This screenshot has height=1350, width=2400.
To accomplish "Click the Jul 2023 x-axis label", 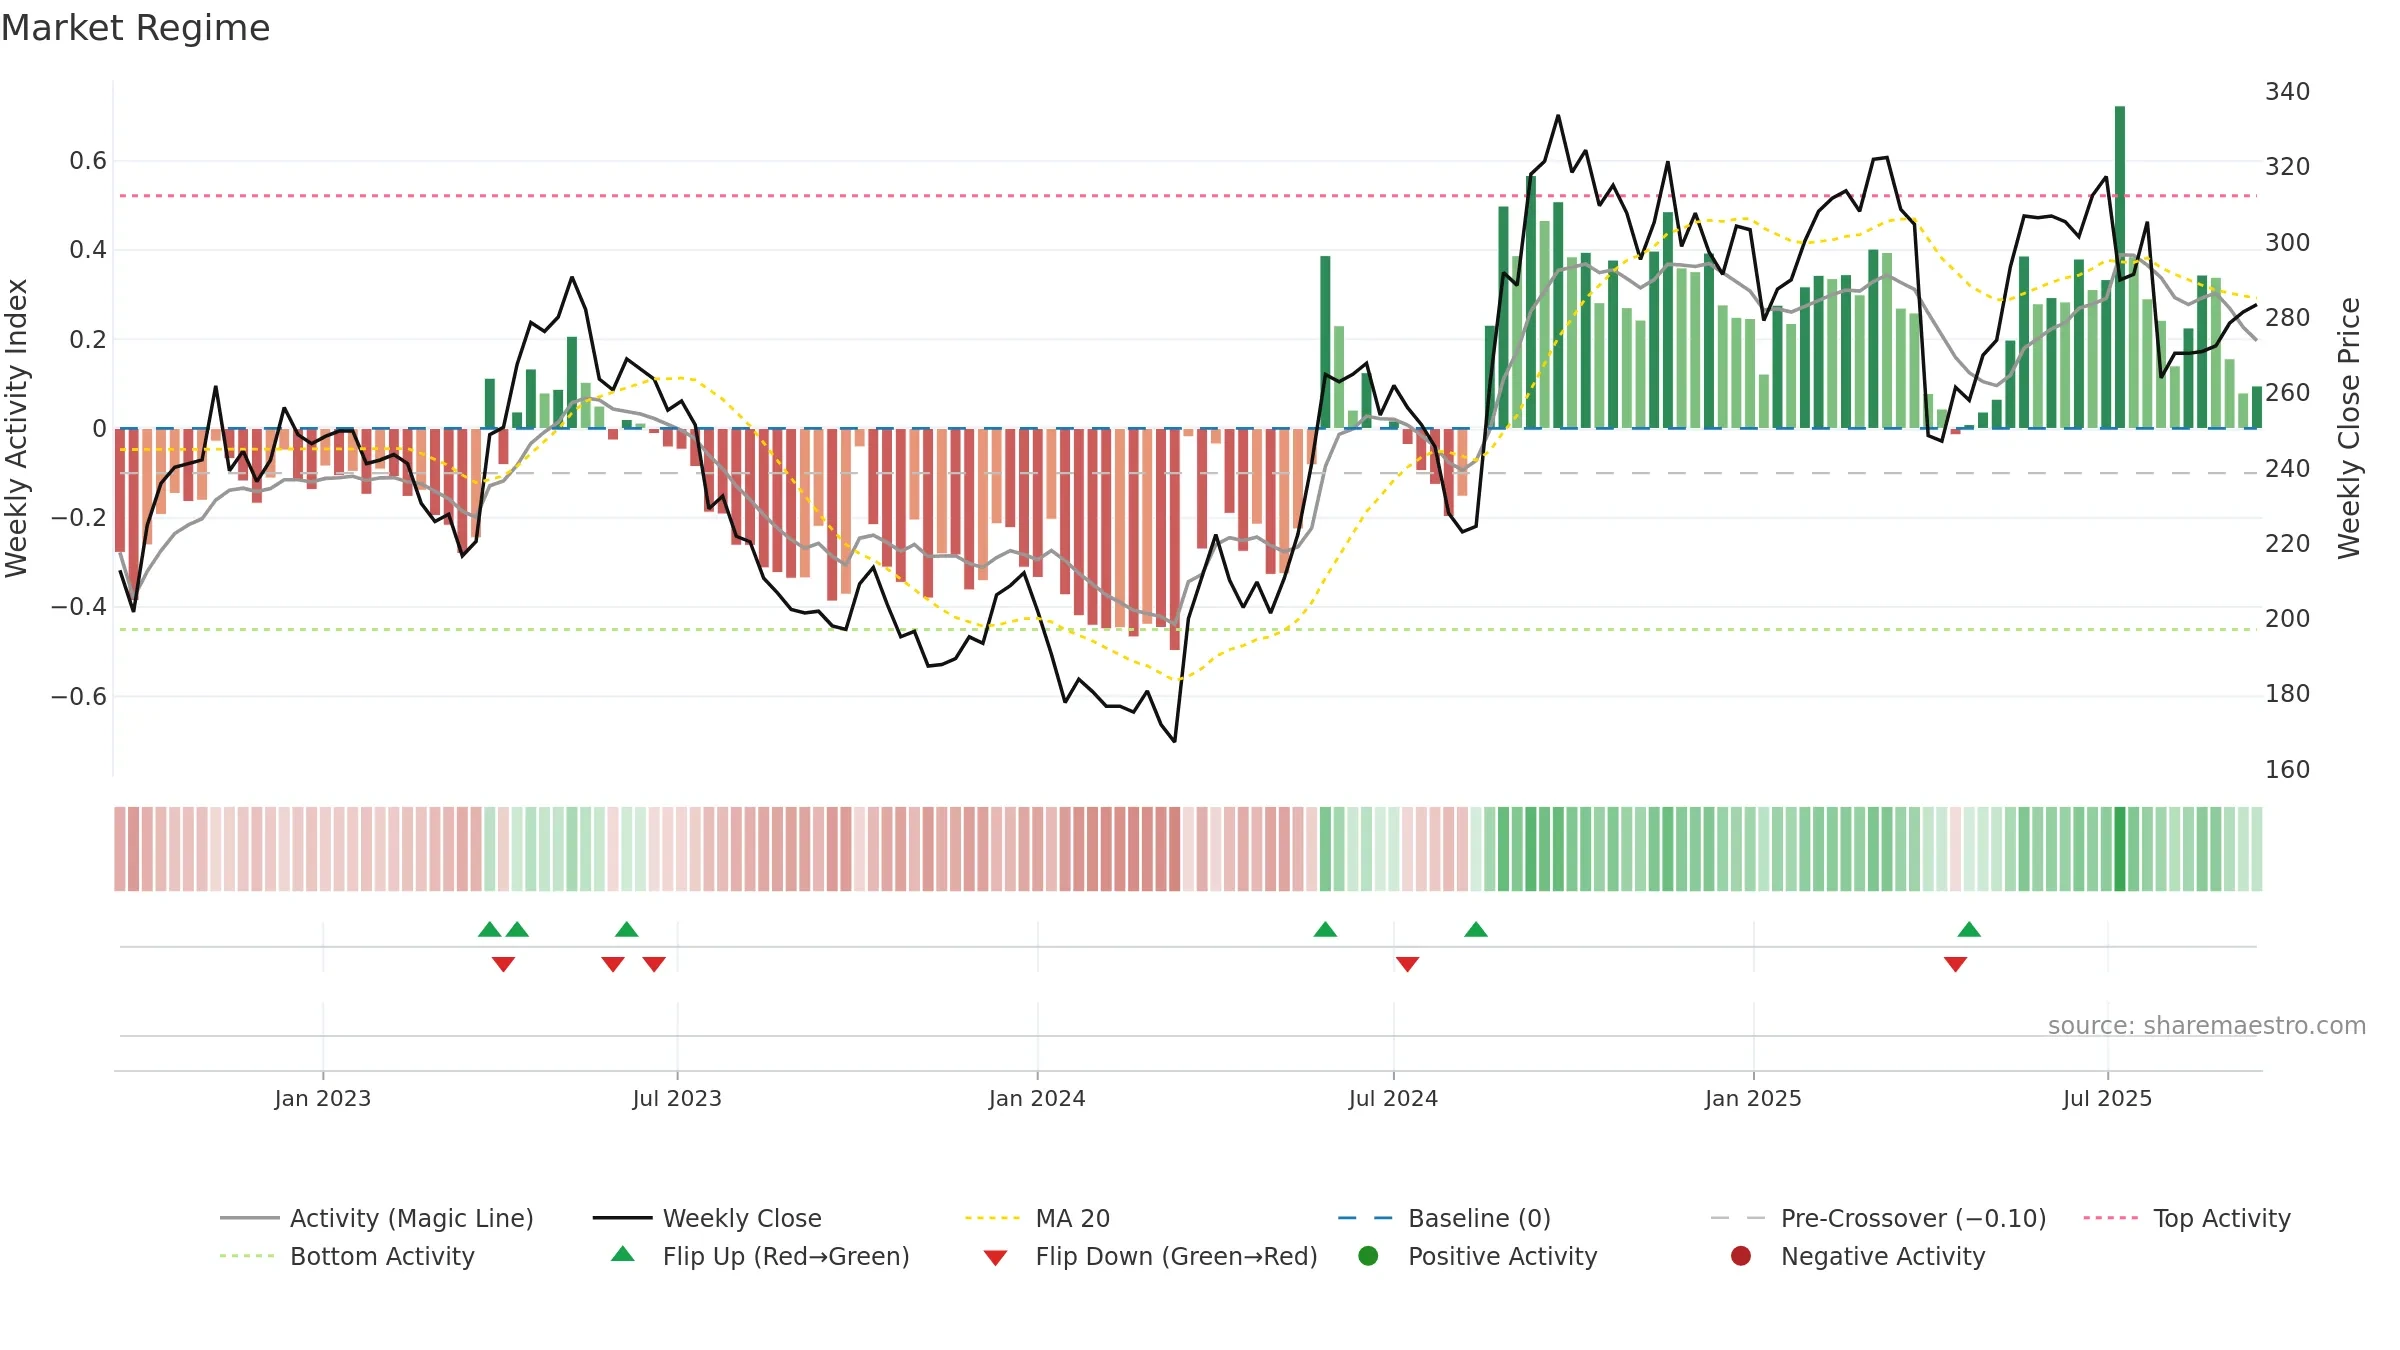I will pos(677,1099).
